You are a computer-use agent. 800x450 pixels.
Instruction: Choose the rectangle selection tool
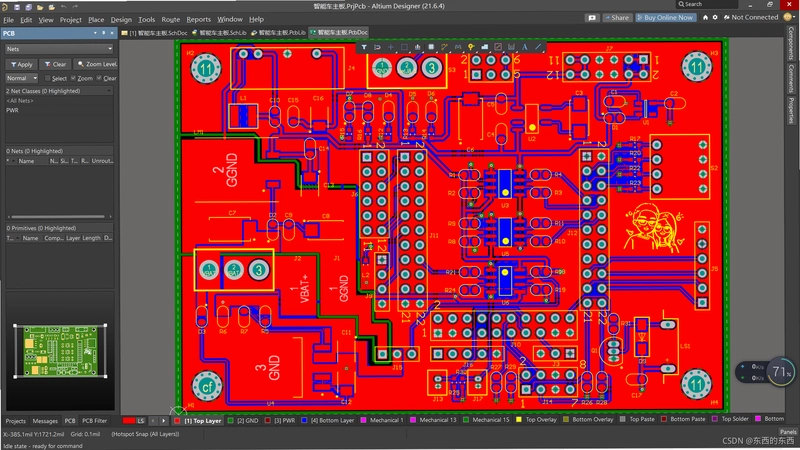404,47
